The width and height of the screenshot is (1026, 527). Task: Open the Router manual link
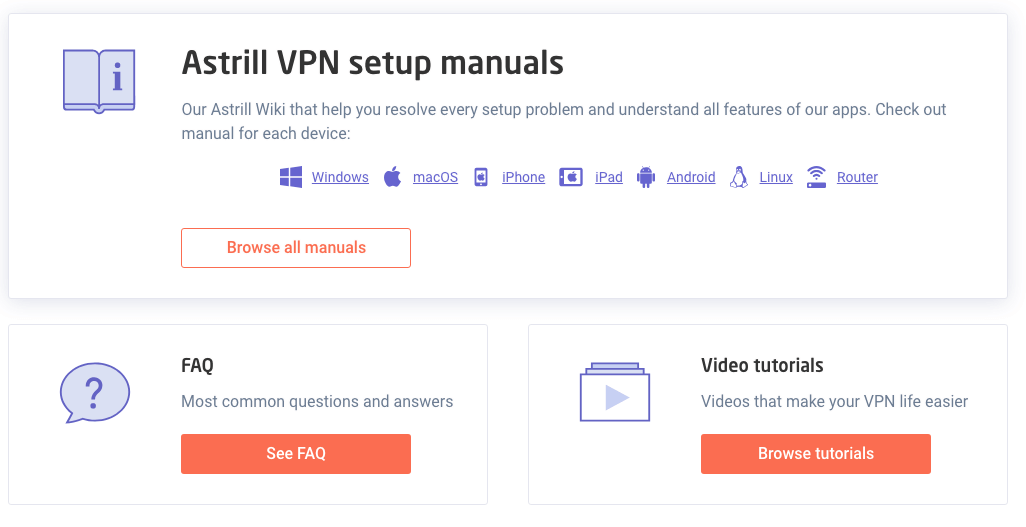coord(857,177)
